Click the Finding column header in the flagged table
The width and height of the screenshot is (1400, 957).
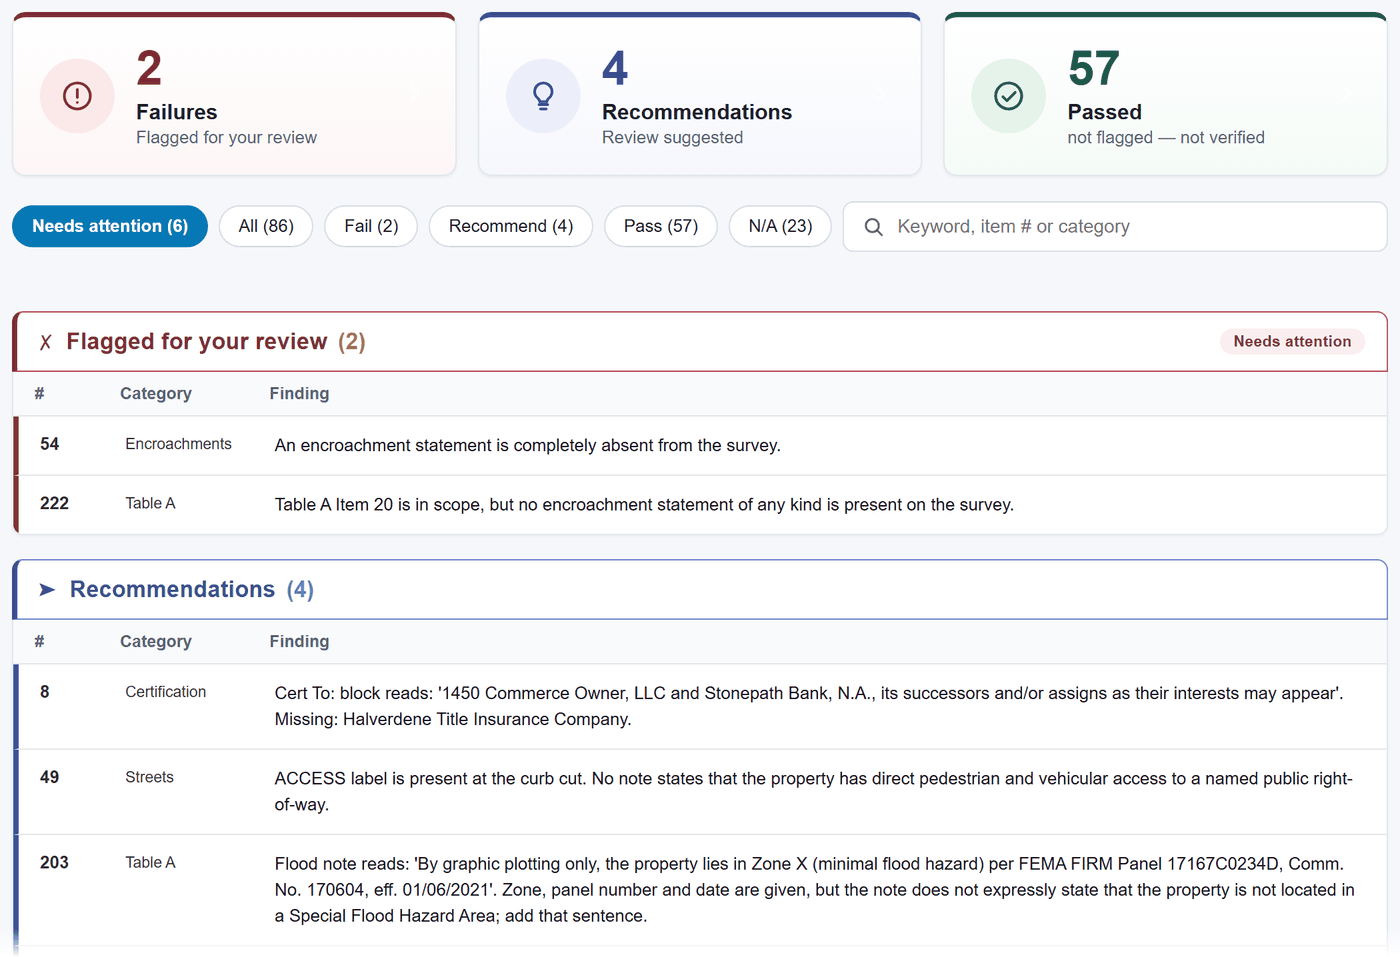click(299, 394)
